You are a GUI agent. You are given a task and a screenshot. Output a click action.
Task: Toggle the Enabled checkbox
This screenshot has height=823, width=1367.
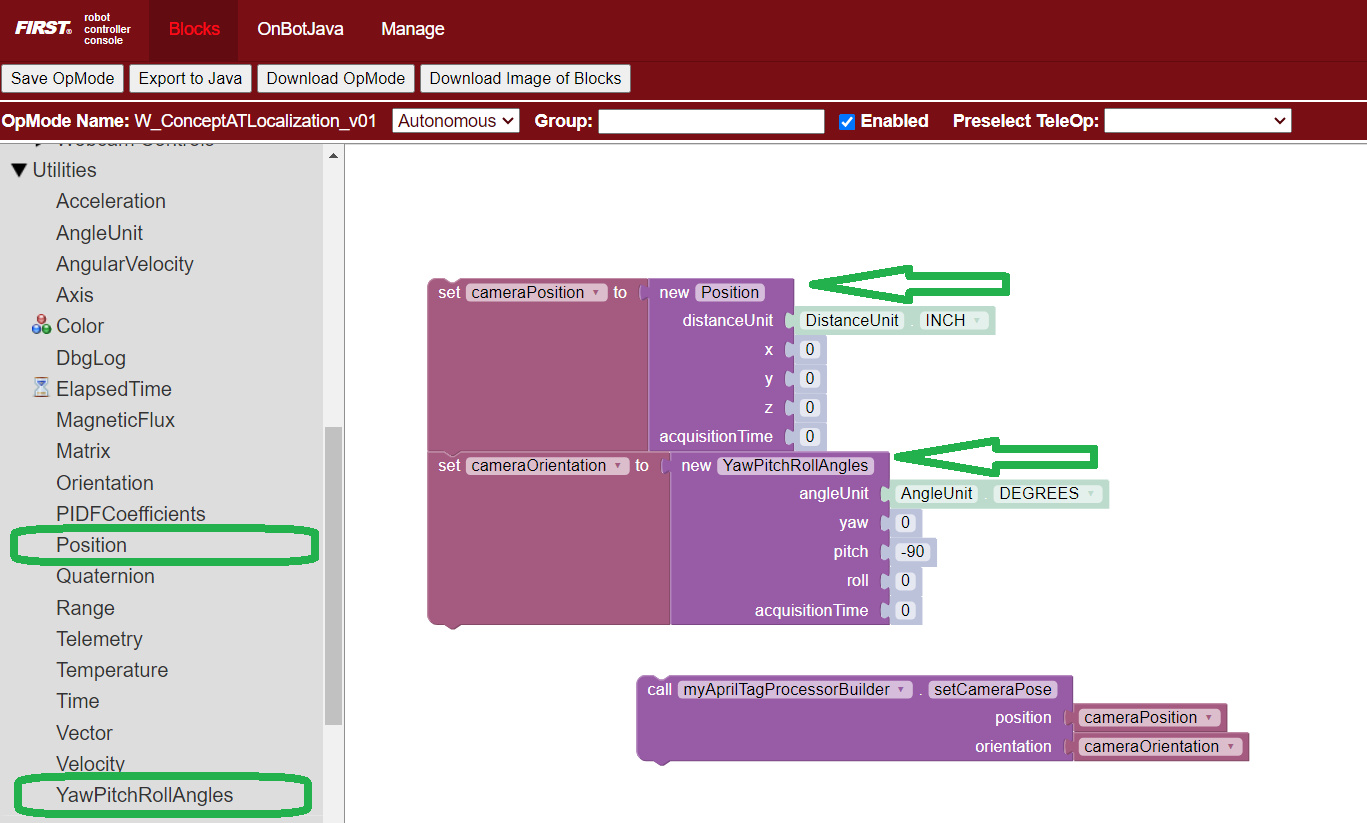point(847,121)
